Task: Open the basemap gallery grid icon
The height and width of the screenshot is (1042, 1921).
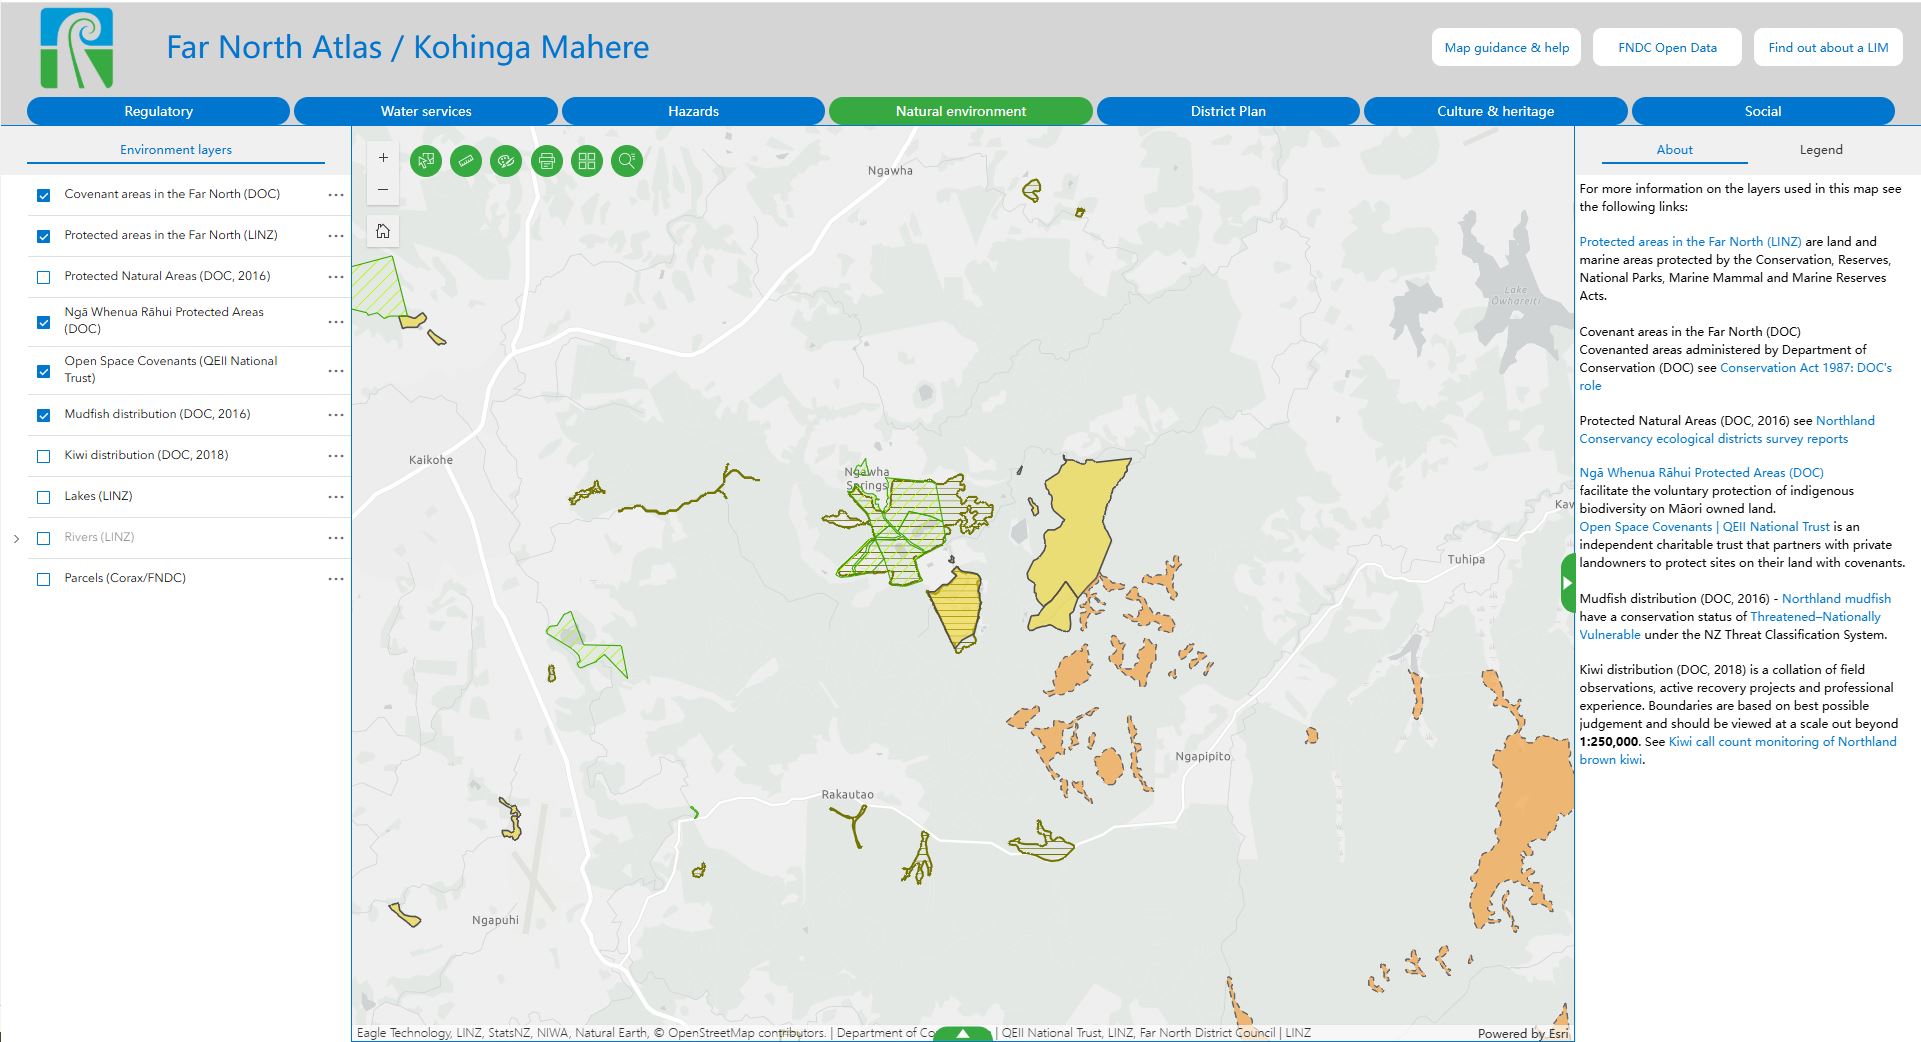Action: click(x=587, y=161)
